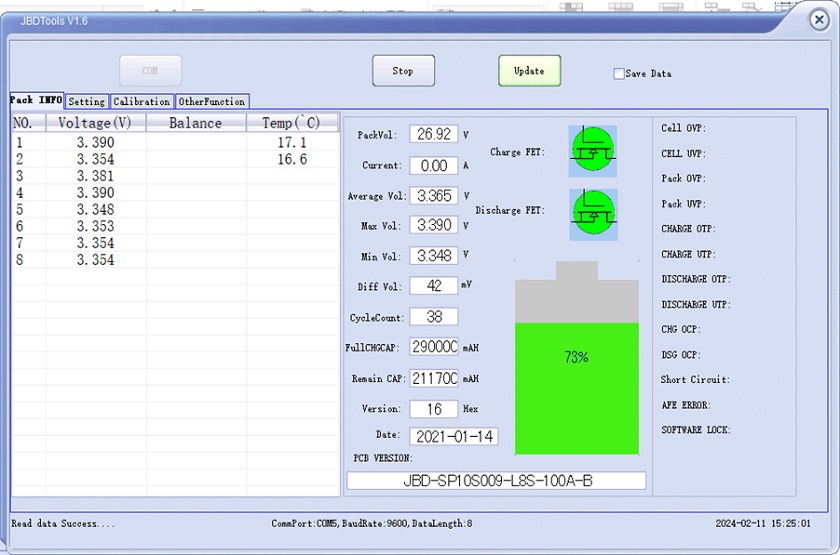This screenshot has height=555, width=840.
Task: Click temperature value 16.6
Action: coord(292,159)
